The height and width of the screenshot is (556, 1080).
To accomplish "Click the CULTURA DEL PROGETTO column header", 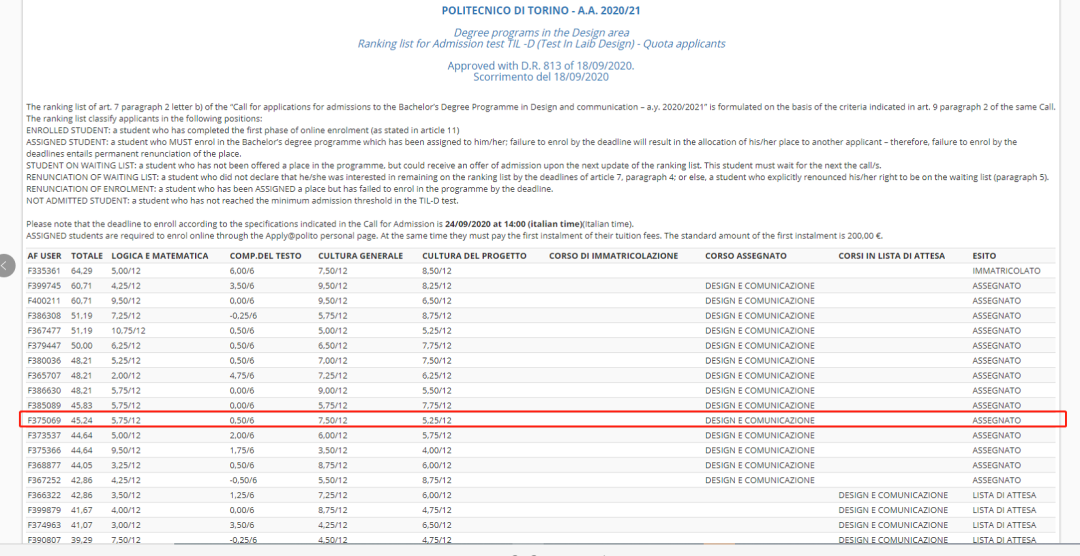I will (x=475, y=256).
